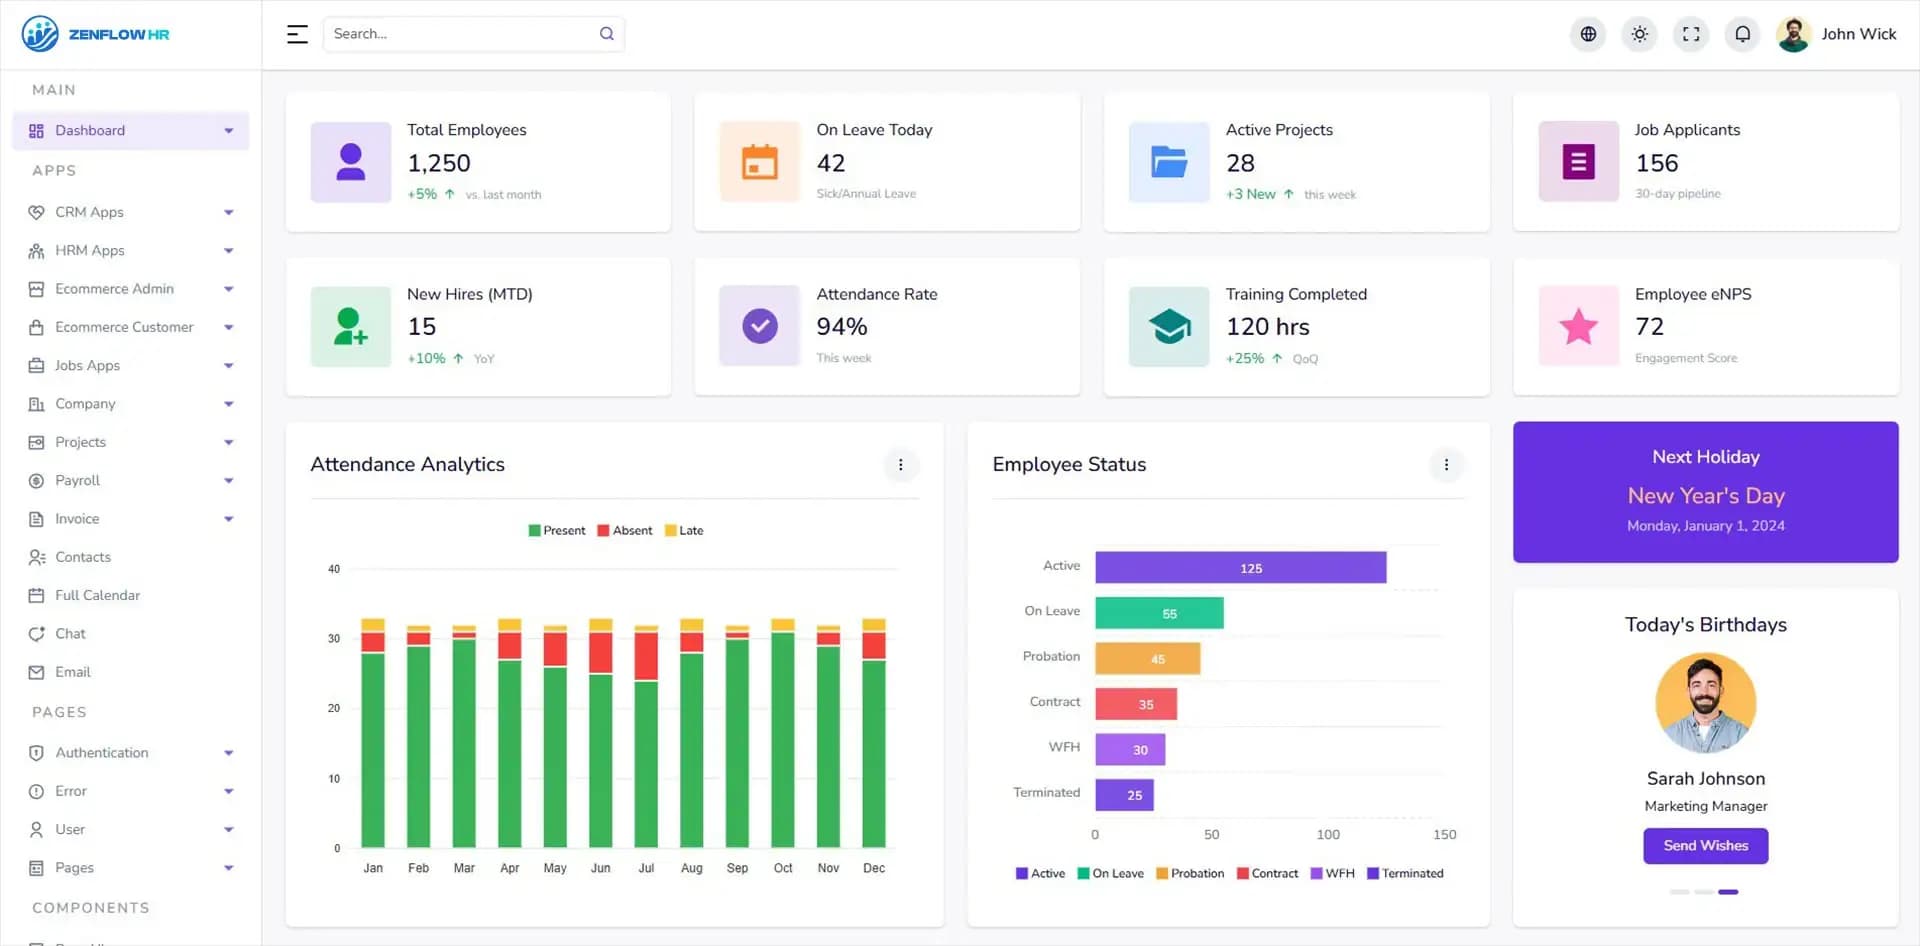Viewport: 1920px width, 946px height.
Task: Open Employee Status three-dot menu
Action: (x=1446, y=465)
